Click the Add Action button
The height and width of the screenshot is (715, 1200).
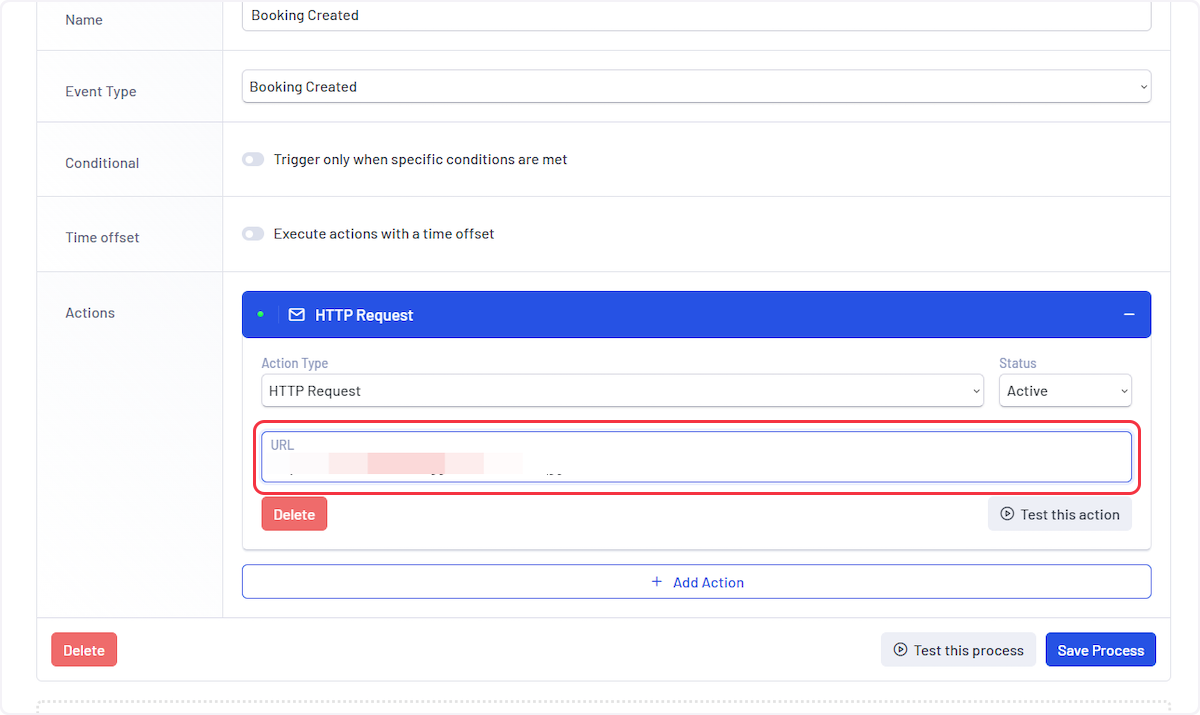coord(696,582)
